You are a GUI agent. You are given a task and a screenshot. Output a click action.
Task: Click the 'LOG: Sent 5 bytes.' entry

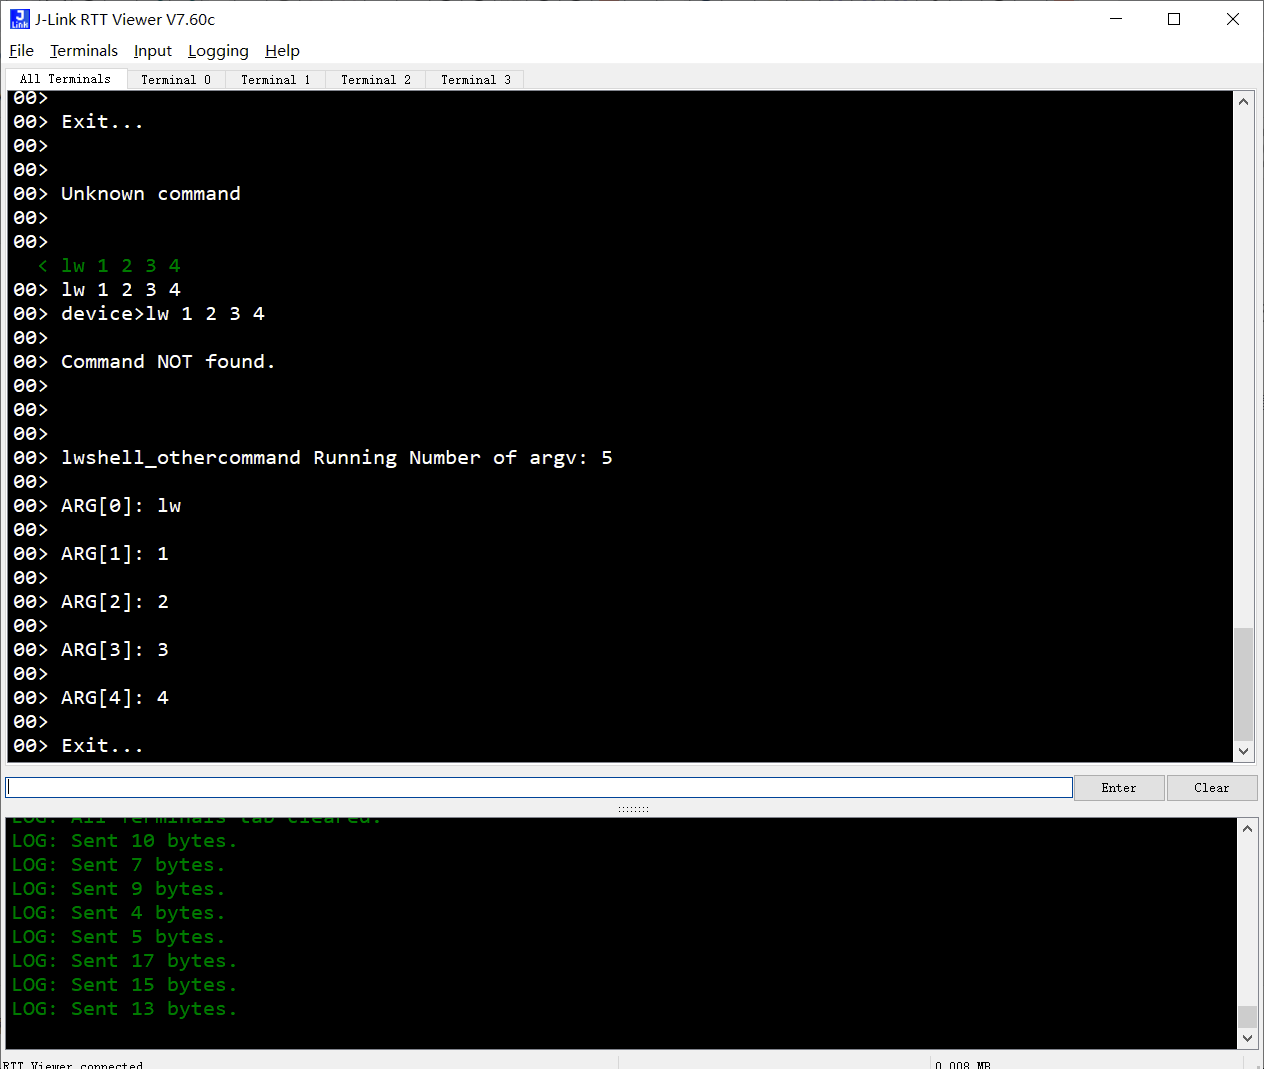pyautogui.click(x=119, y=937)
